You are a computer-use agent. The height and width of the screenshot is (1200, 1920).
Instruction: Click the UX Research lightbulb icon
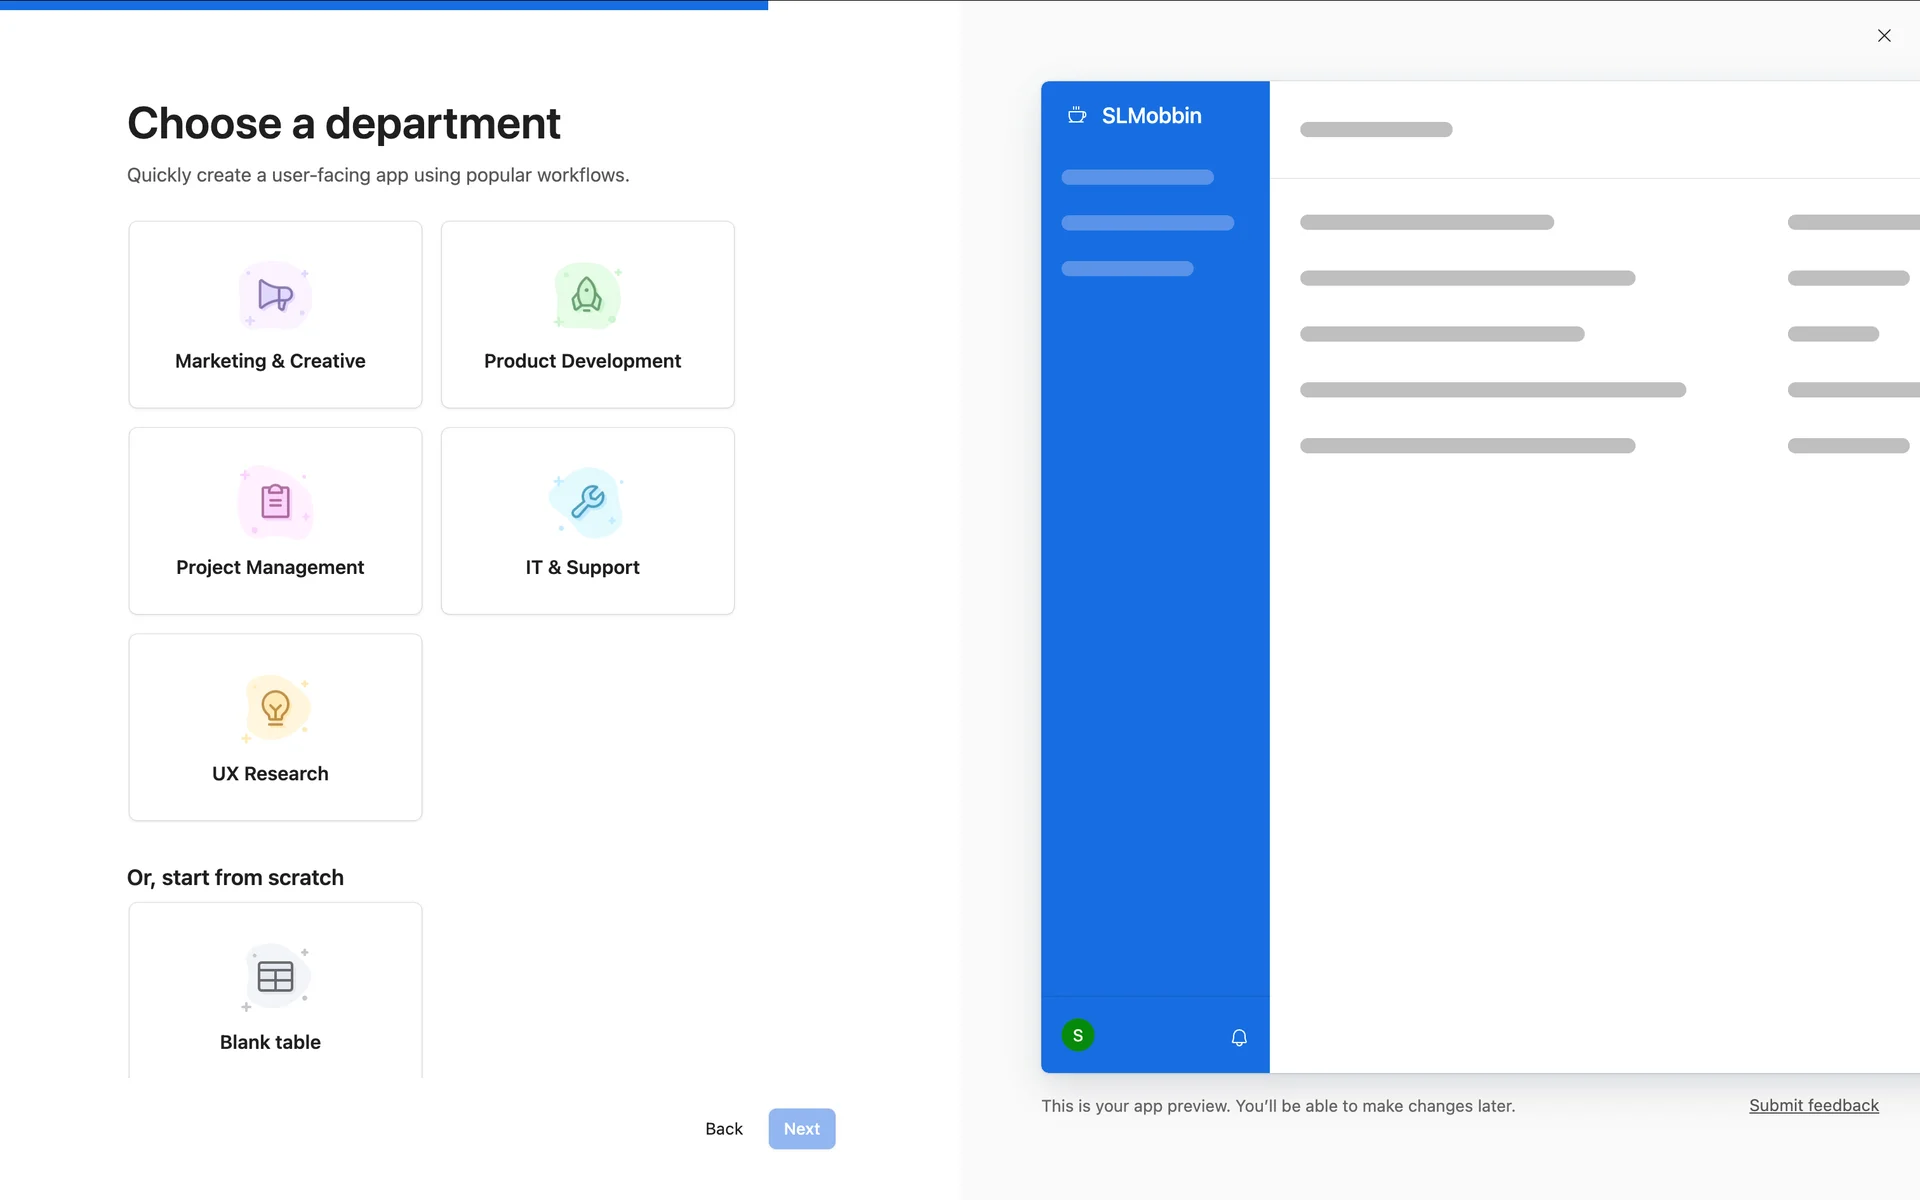click(275, 708)
